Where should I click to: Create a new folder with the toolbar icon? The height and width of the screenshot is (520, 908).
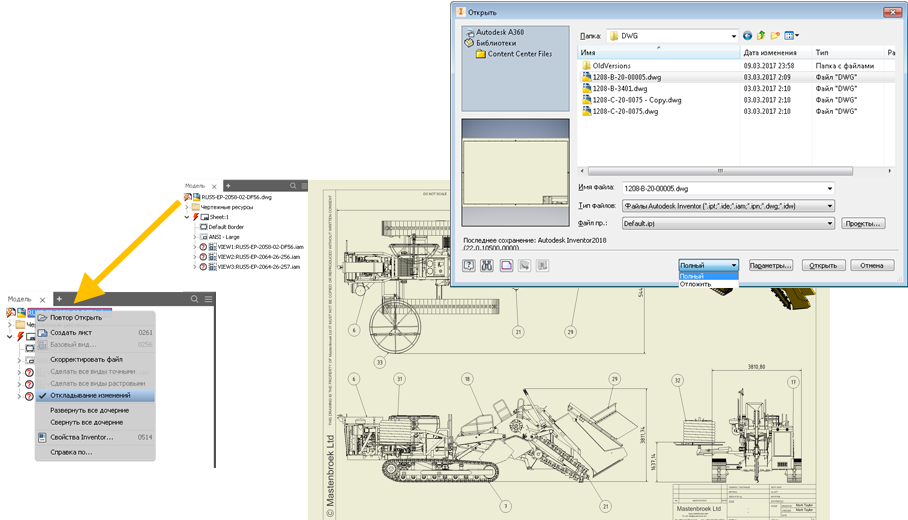point(775,36)
